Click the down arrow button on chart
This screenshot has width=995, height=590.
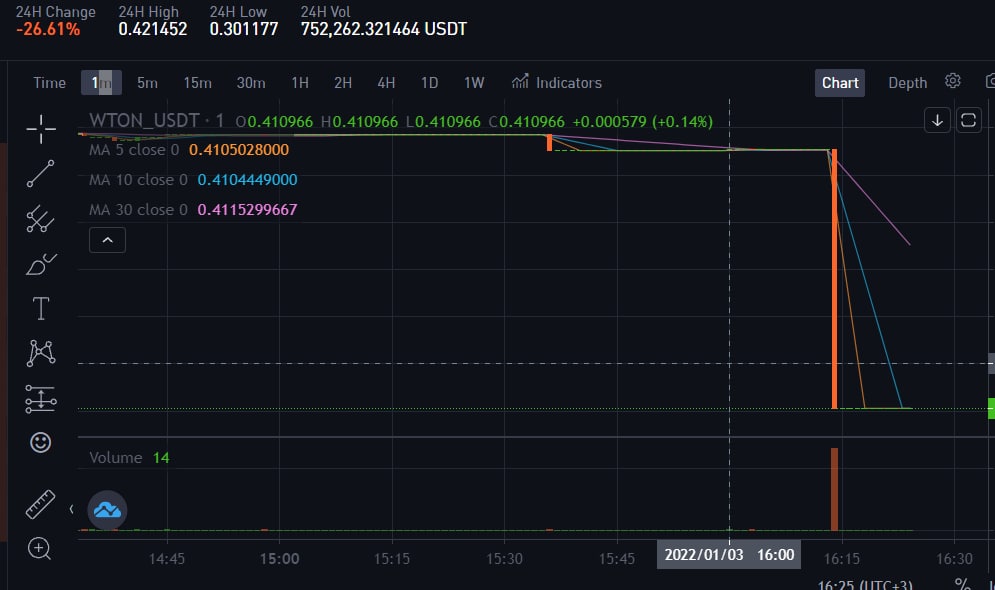point(937,120)
